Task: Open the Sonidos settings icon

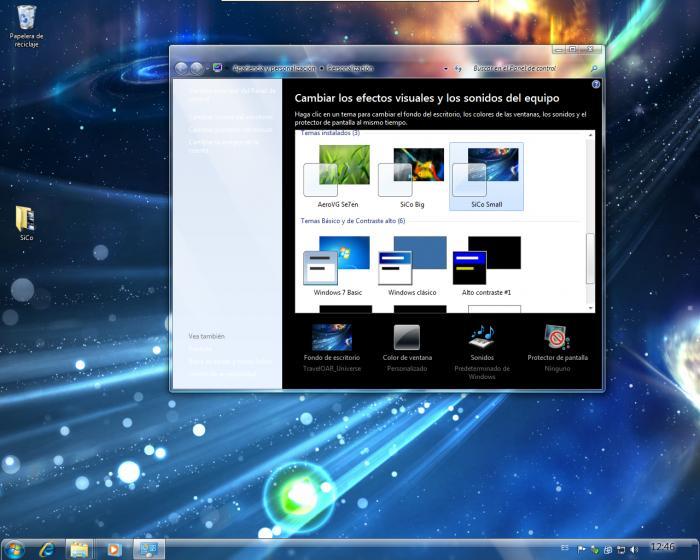Action: click(482, 337)
